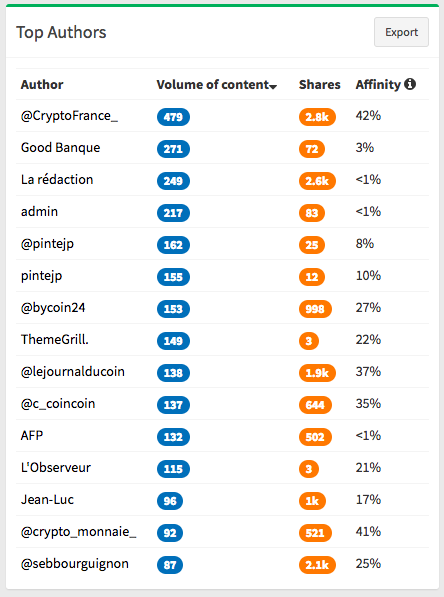Sort by Volume of content column
444x597 pixels.
213,85
